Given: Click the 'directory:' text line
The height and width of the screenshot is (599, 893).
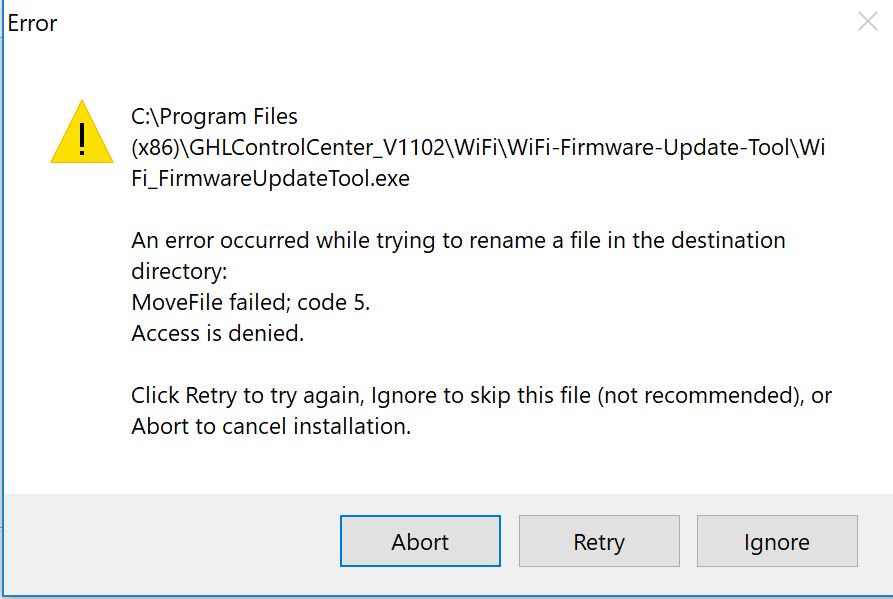Looking at the screenshot, I should [179, 271].
